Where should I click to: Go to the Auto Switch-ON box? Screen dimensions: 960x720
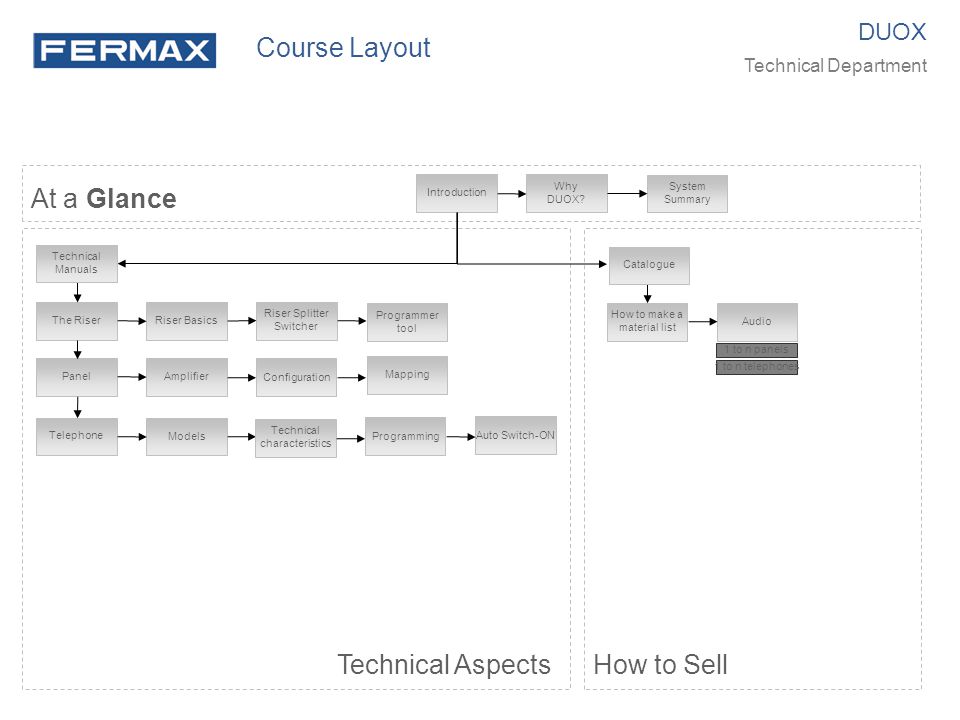(x=516, y=435)
